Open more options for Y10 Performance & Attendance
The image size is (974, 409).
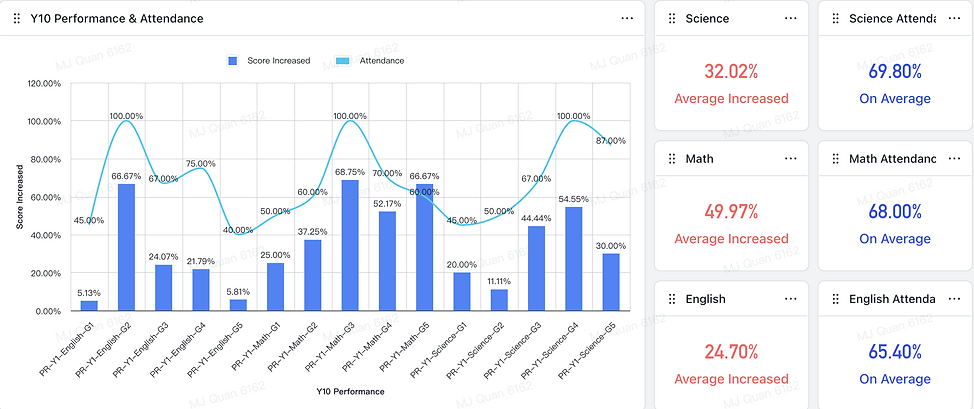click(x=627, y=19)
